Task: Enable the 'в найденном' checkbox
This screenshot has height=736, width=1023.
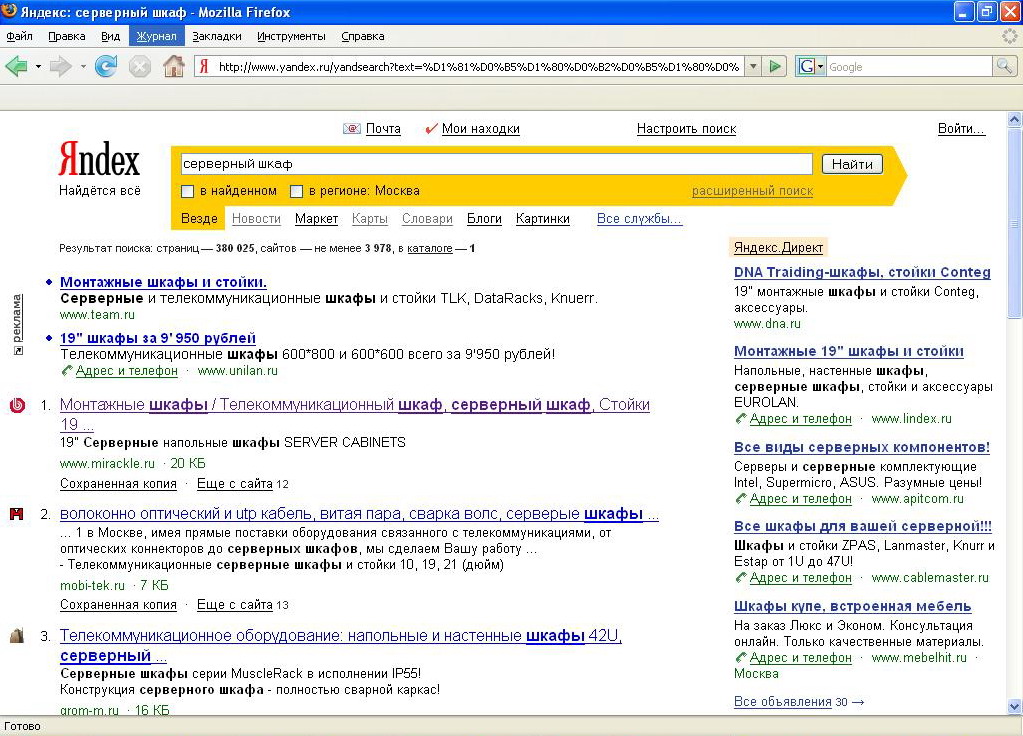Action: pyautogui.click(x=186, y=190)
